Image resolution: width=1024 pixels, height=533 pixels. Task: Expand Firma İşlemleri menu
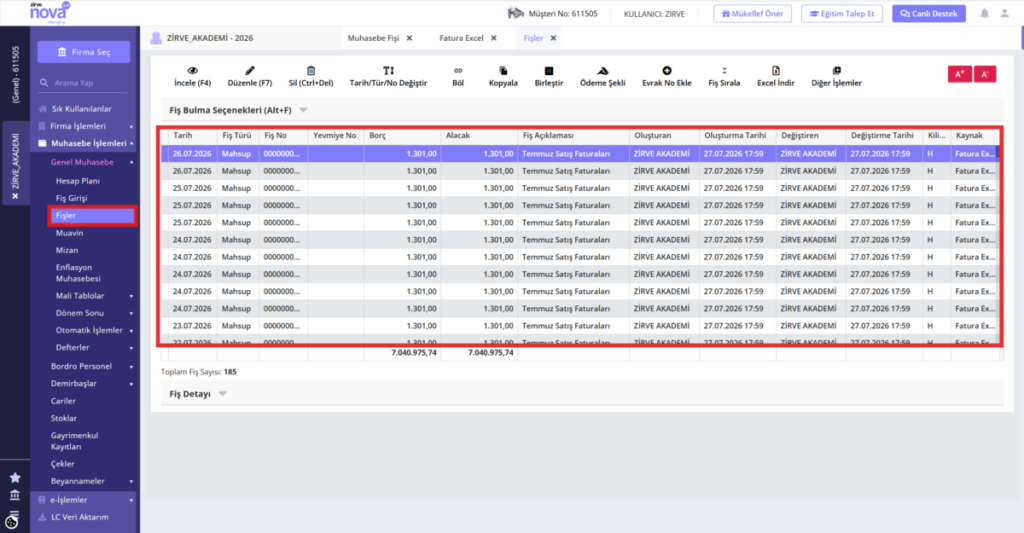click(131, 126)
